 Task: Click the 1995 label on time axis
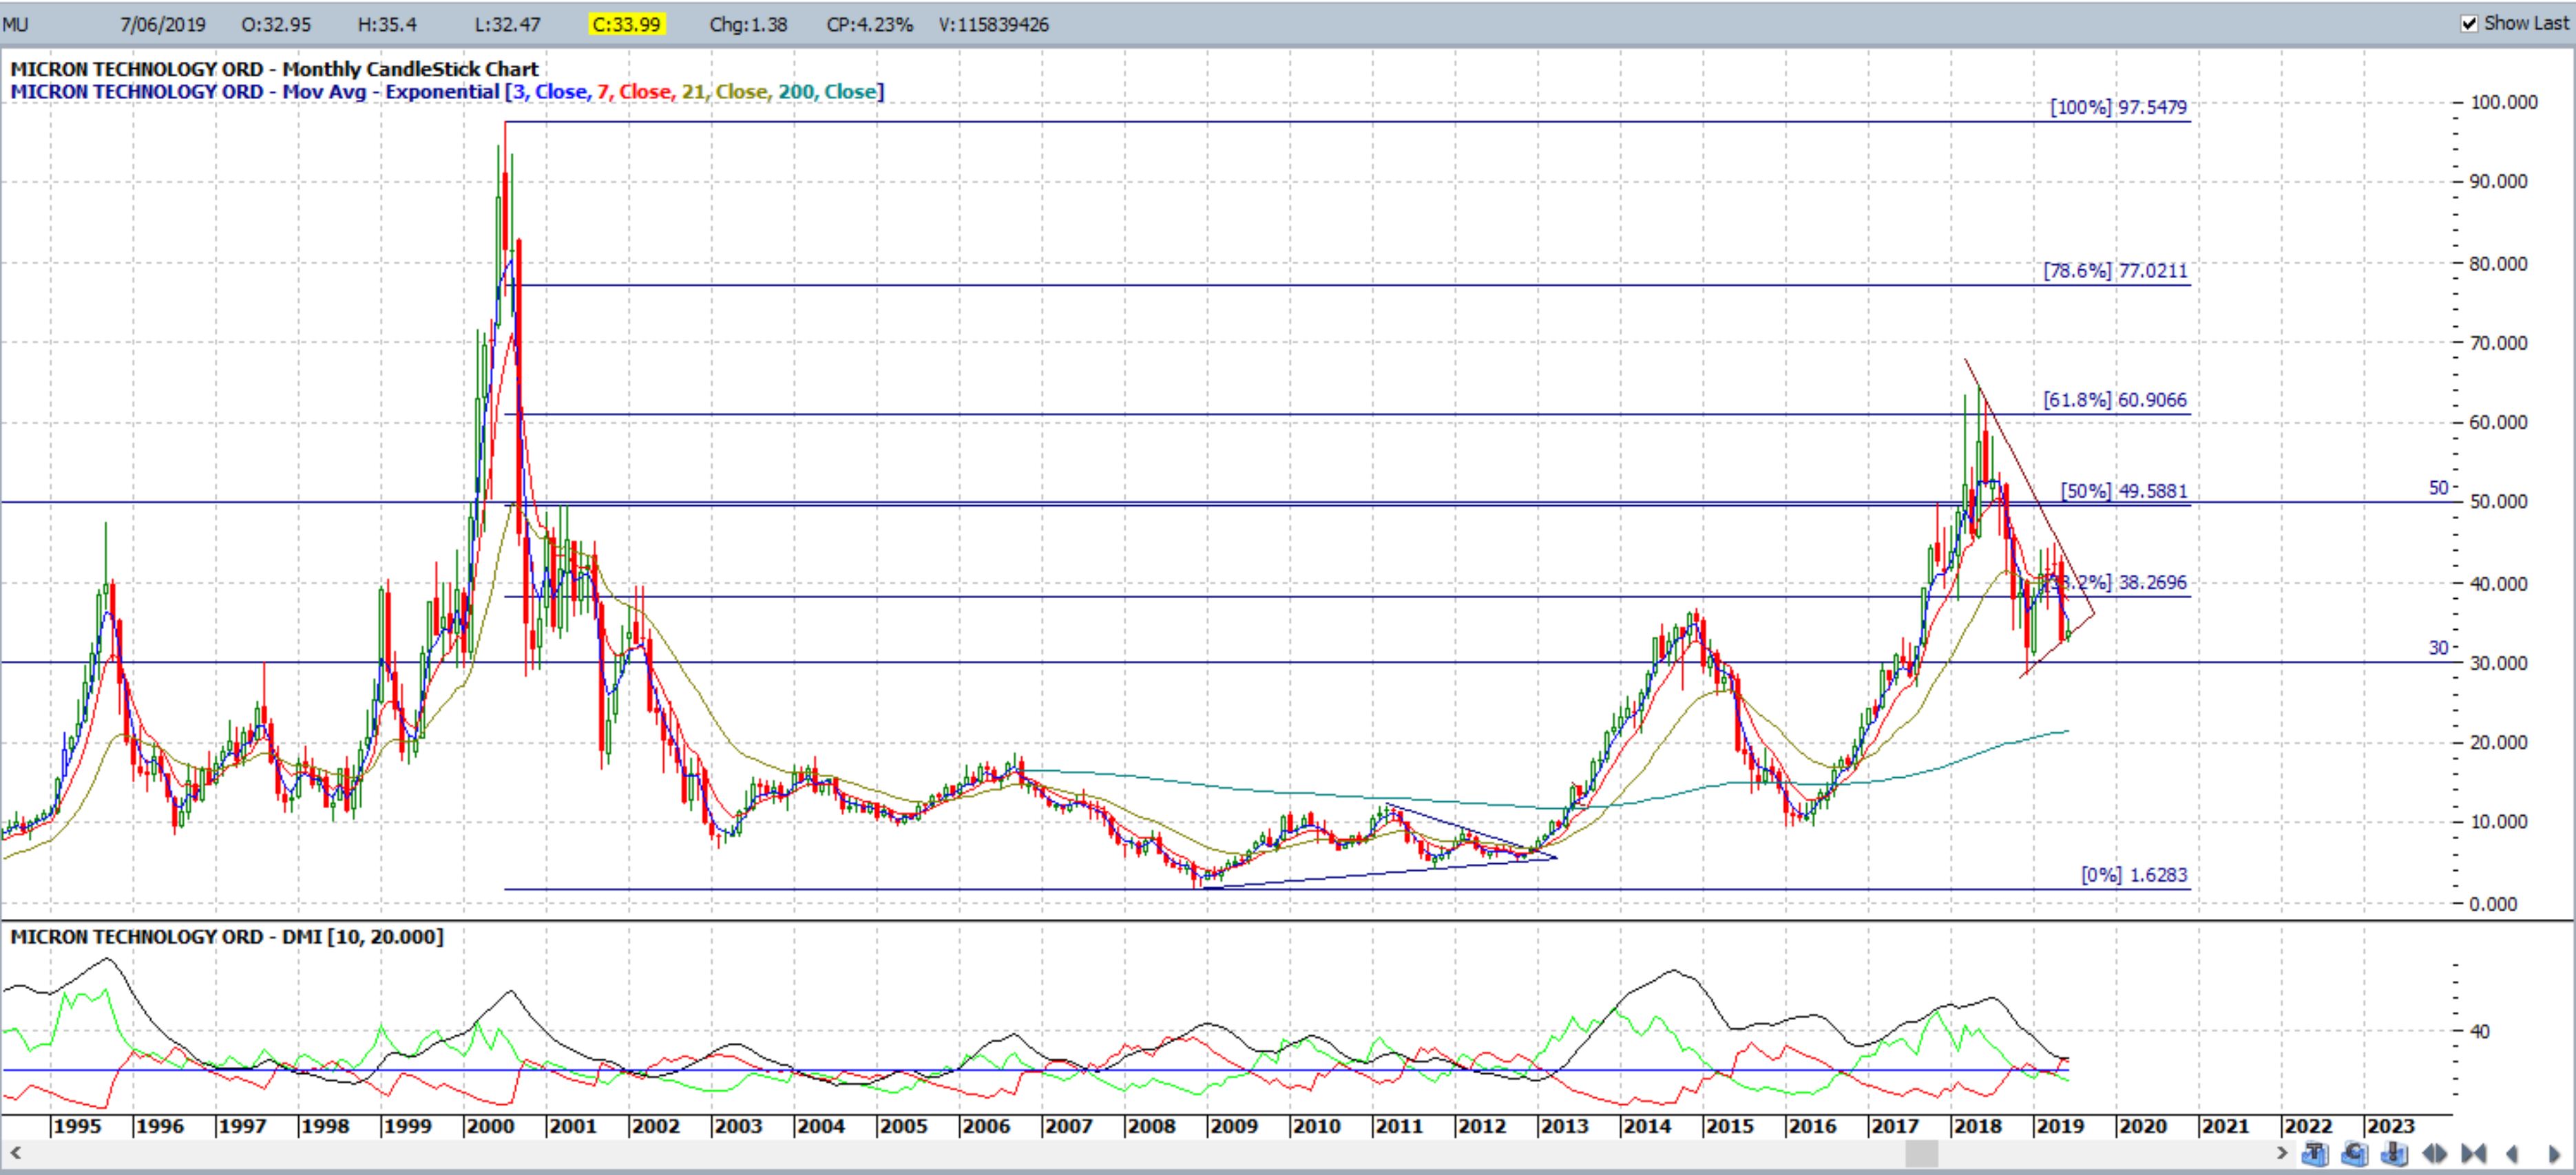77,1126
